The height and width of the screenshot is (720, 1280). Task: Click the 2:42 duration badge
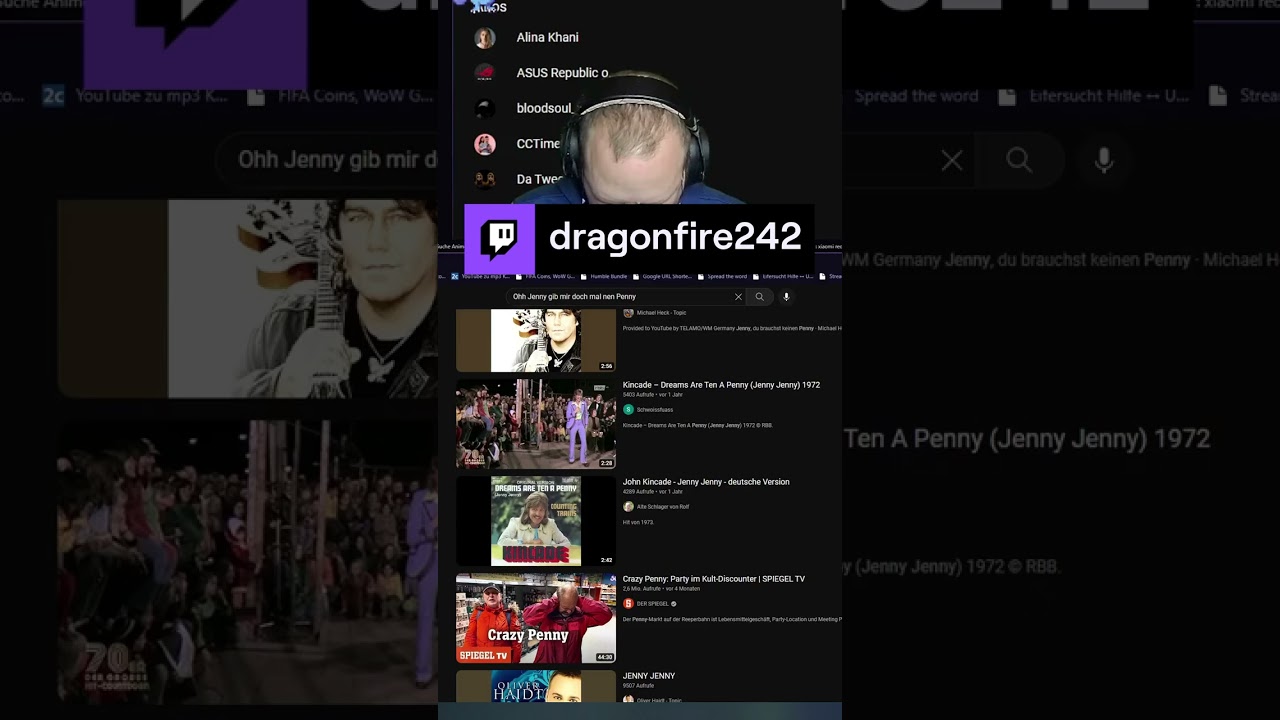pos(606,560)
